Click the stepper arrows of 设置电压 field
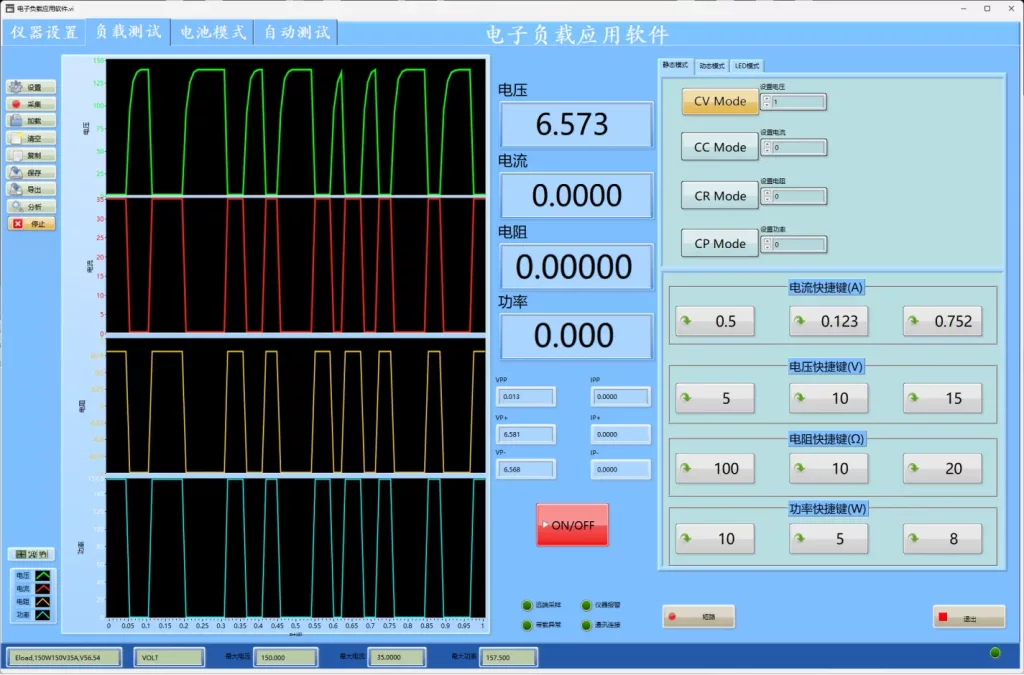The image size is (1024, 675). (767, 102)
